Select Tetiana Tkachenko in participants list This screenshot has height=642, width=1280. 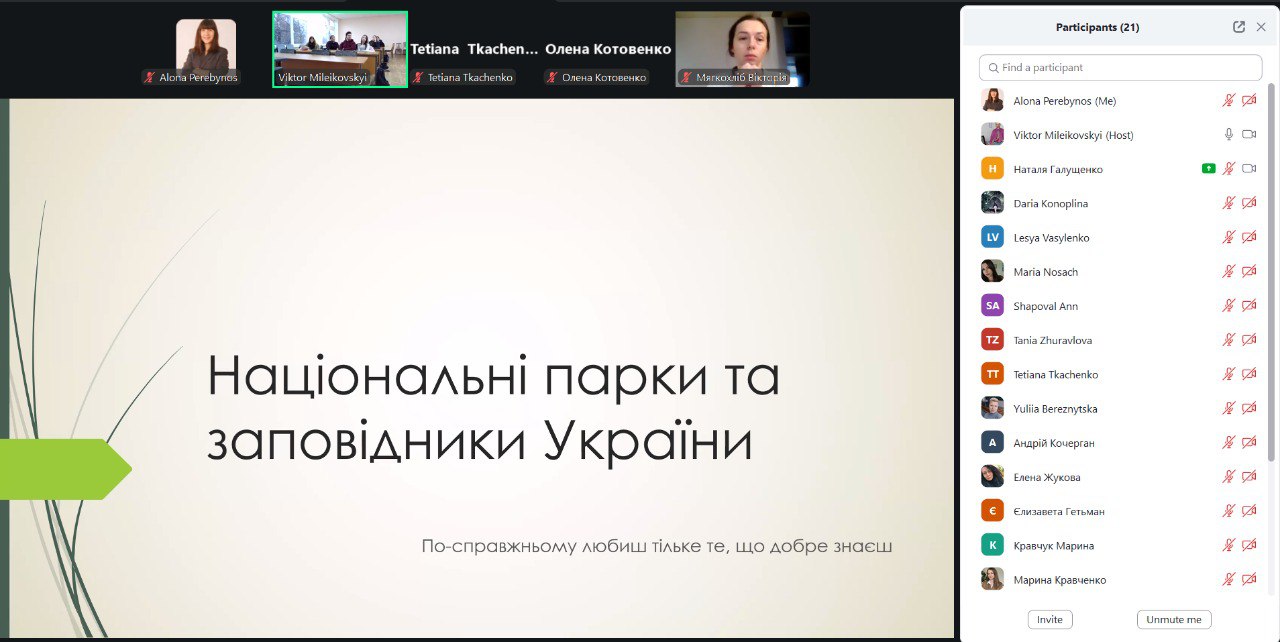click(1055, 375)
